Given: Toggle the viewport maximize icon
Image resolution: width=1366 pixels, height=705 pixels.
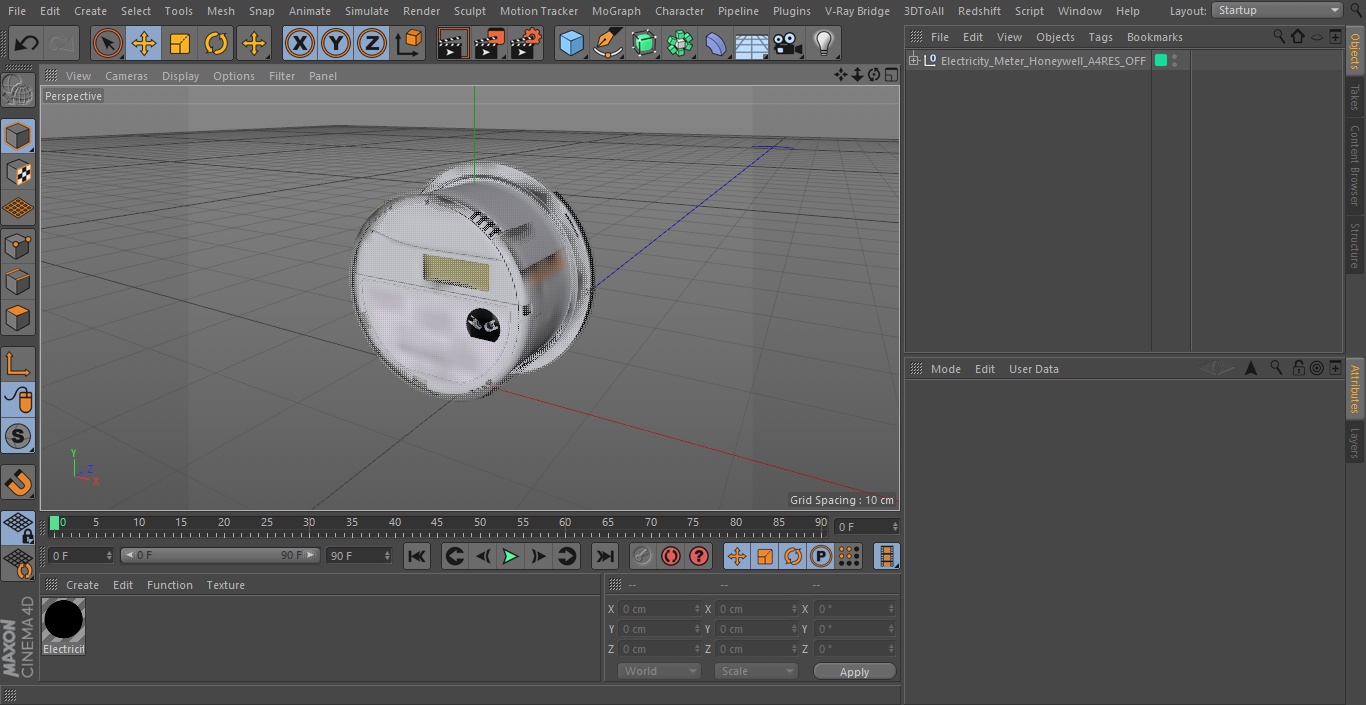Looking at the screenshot, I should (x=890, y=75).
